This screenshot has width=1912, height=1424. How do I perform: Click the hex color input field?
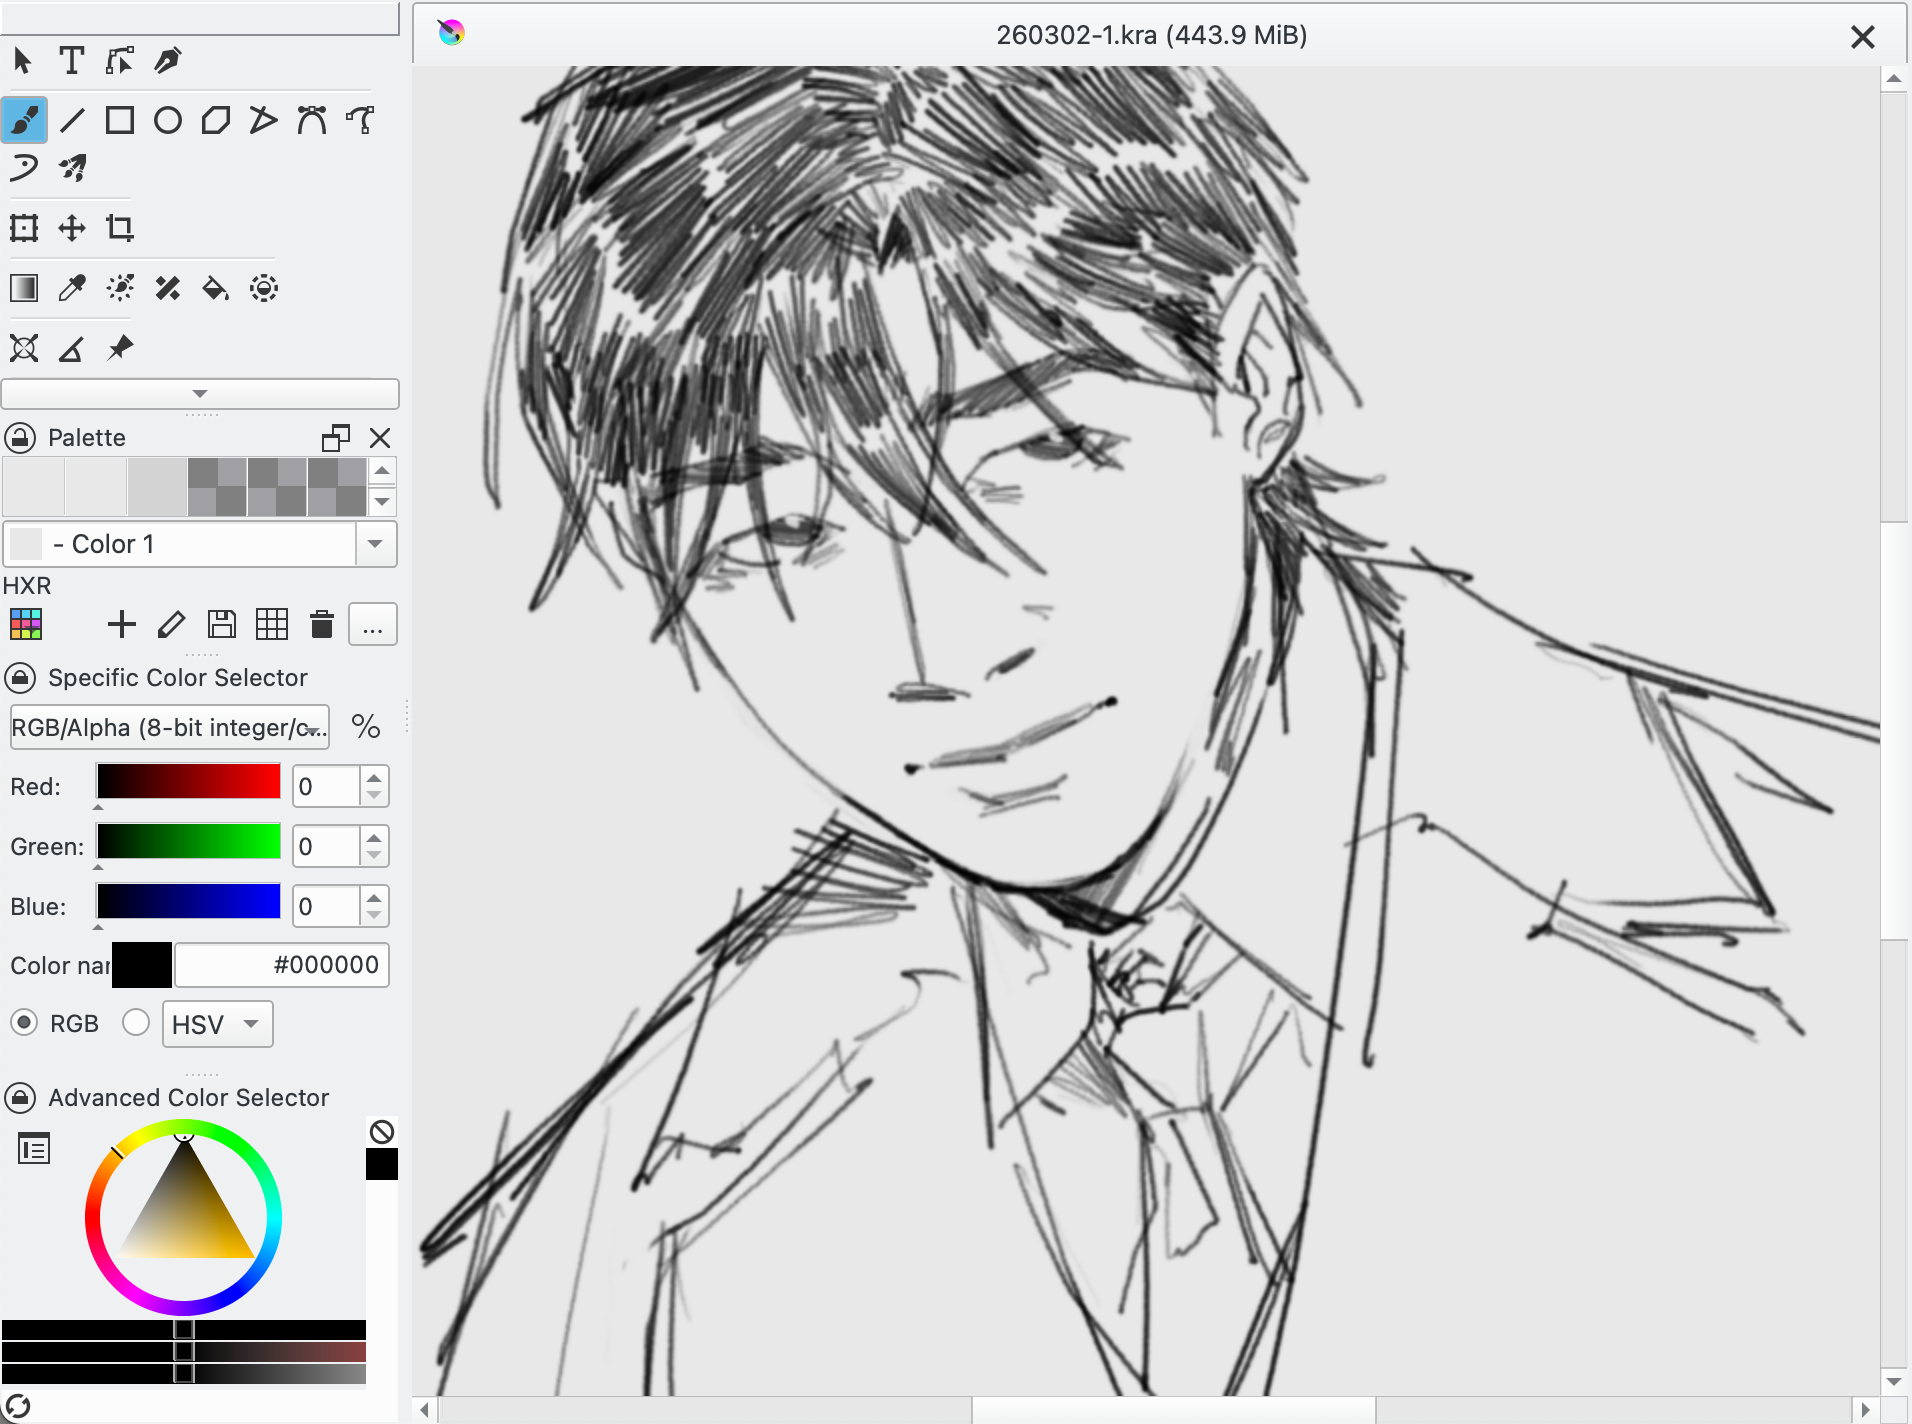(282, 965)
